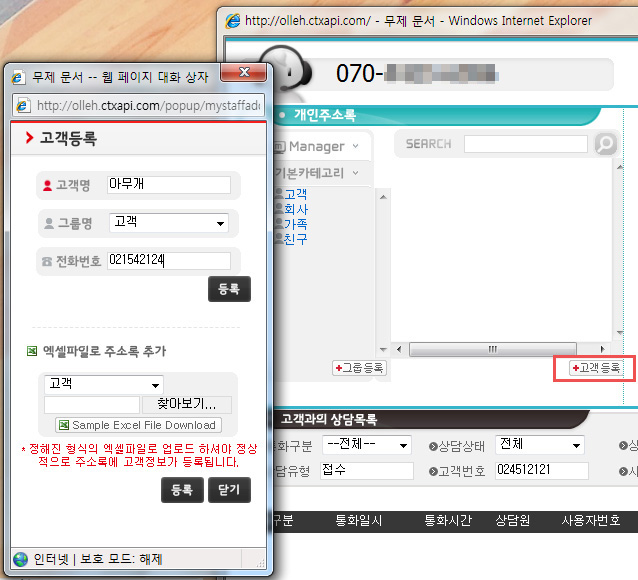Viewport: 638px width, 580px height.
Task: Click the magnifier search icon in address book
Action: (605, 144)
